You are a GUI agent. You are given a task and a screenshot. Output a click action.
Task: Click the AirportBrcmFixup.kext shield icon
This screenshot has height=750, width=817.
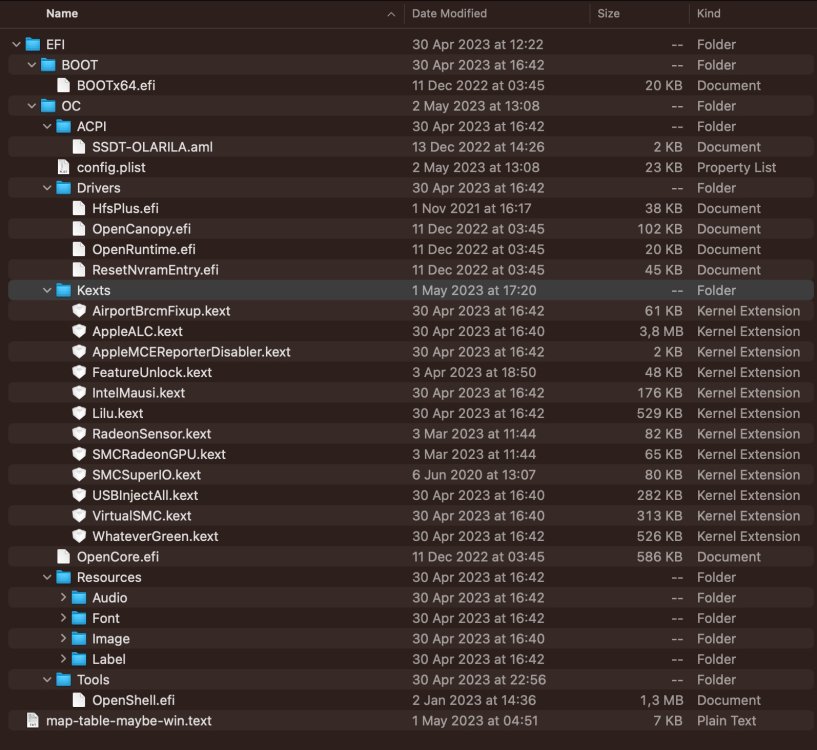coord(79,311)
